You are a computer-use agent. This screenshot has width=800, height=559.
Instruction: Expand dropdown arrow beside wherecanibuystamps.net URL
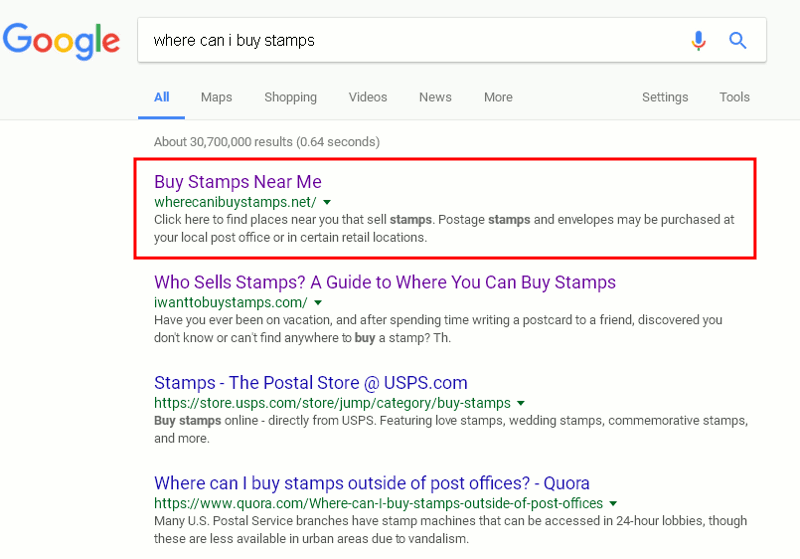(x=327, y=202)
